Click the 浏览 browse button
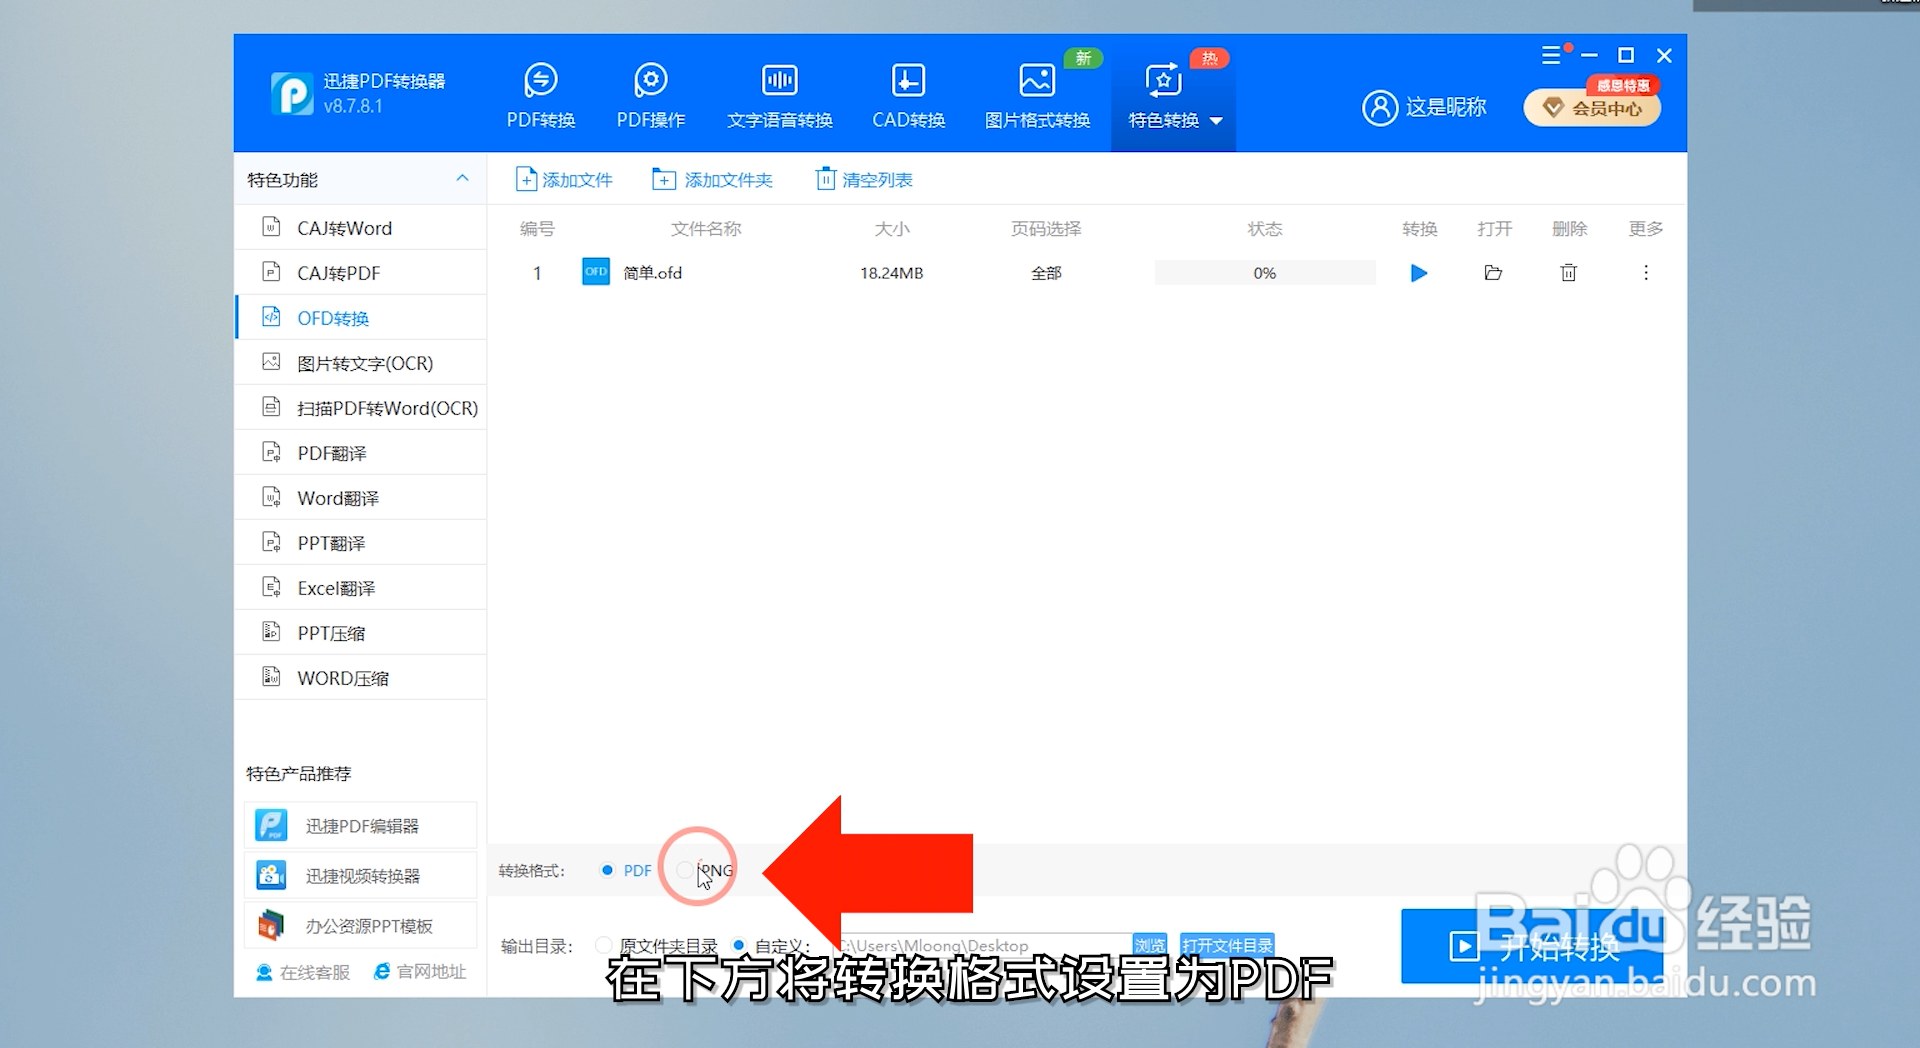 [1149, 945]
